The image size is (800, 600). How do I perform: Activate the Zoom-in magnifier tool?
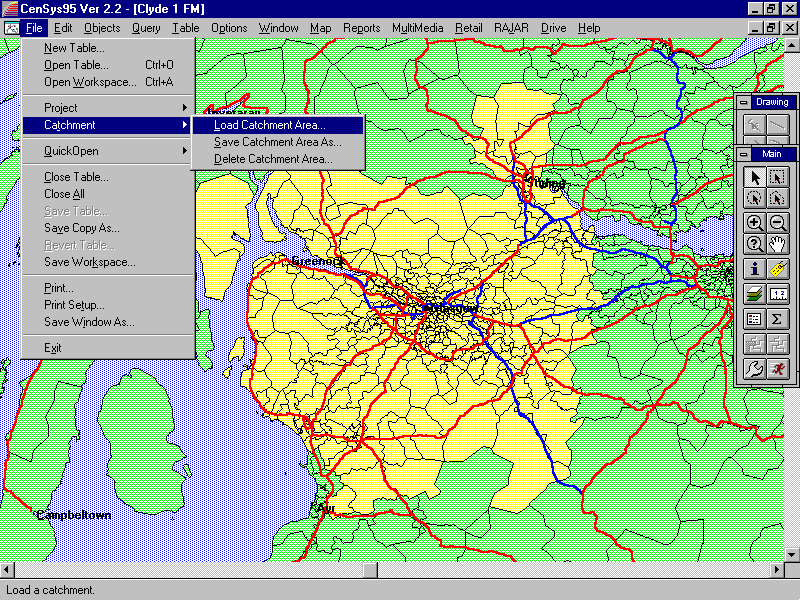pos(755,223)
